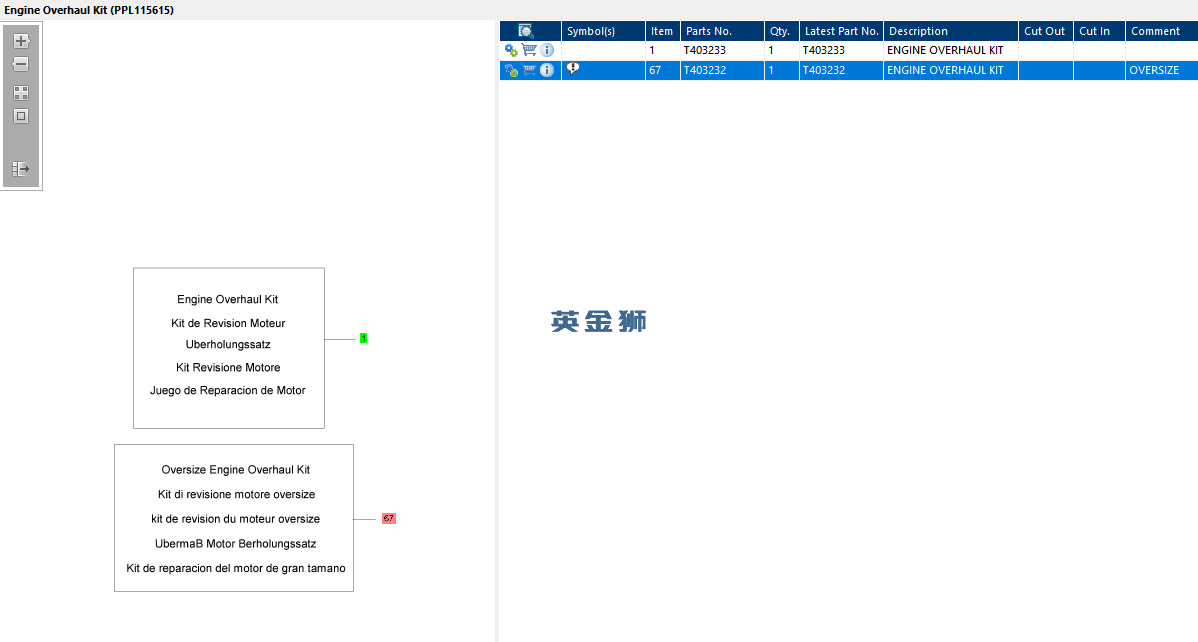Select the green callout marker 1
This screenshot has height=642, width=1198.
(364, 338)
